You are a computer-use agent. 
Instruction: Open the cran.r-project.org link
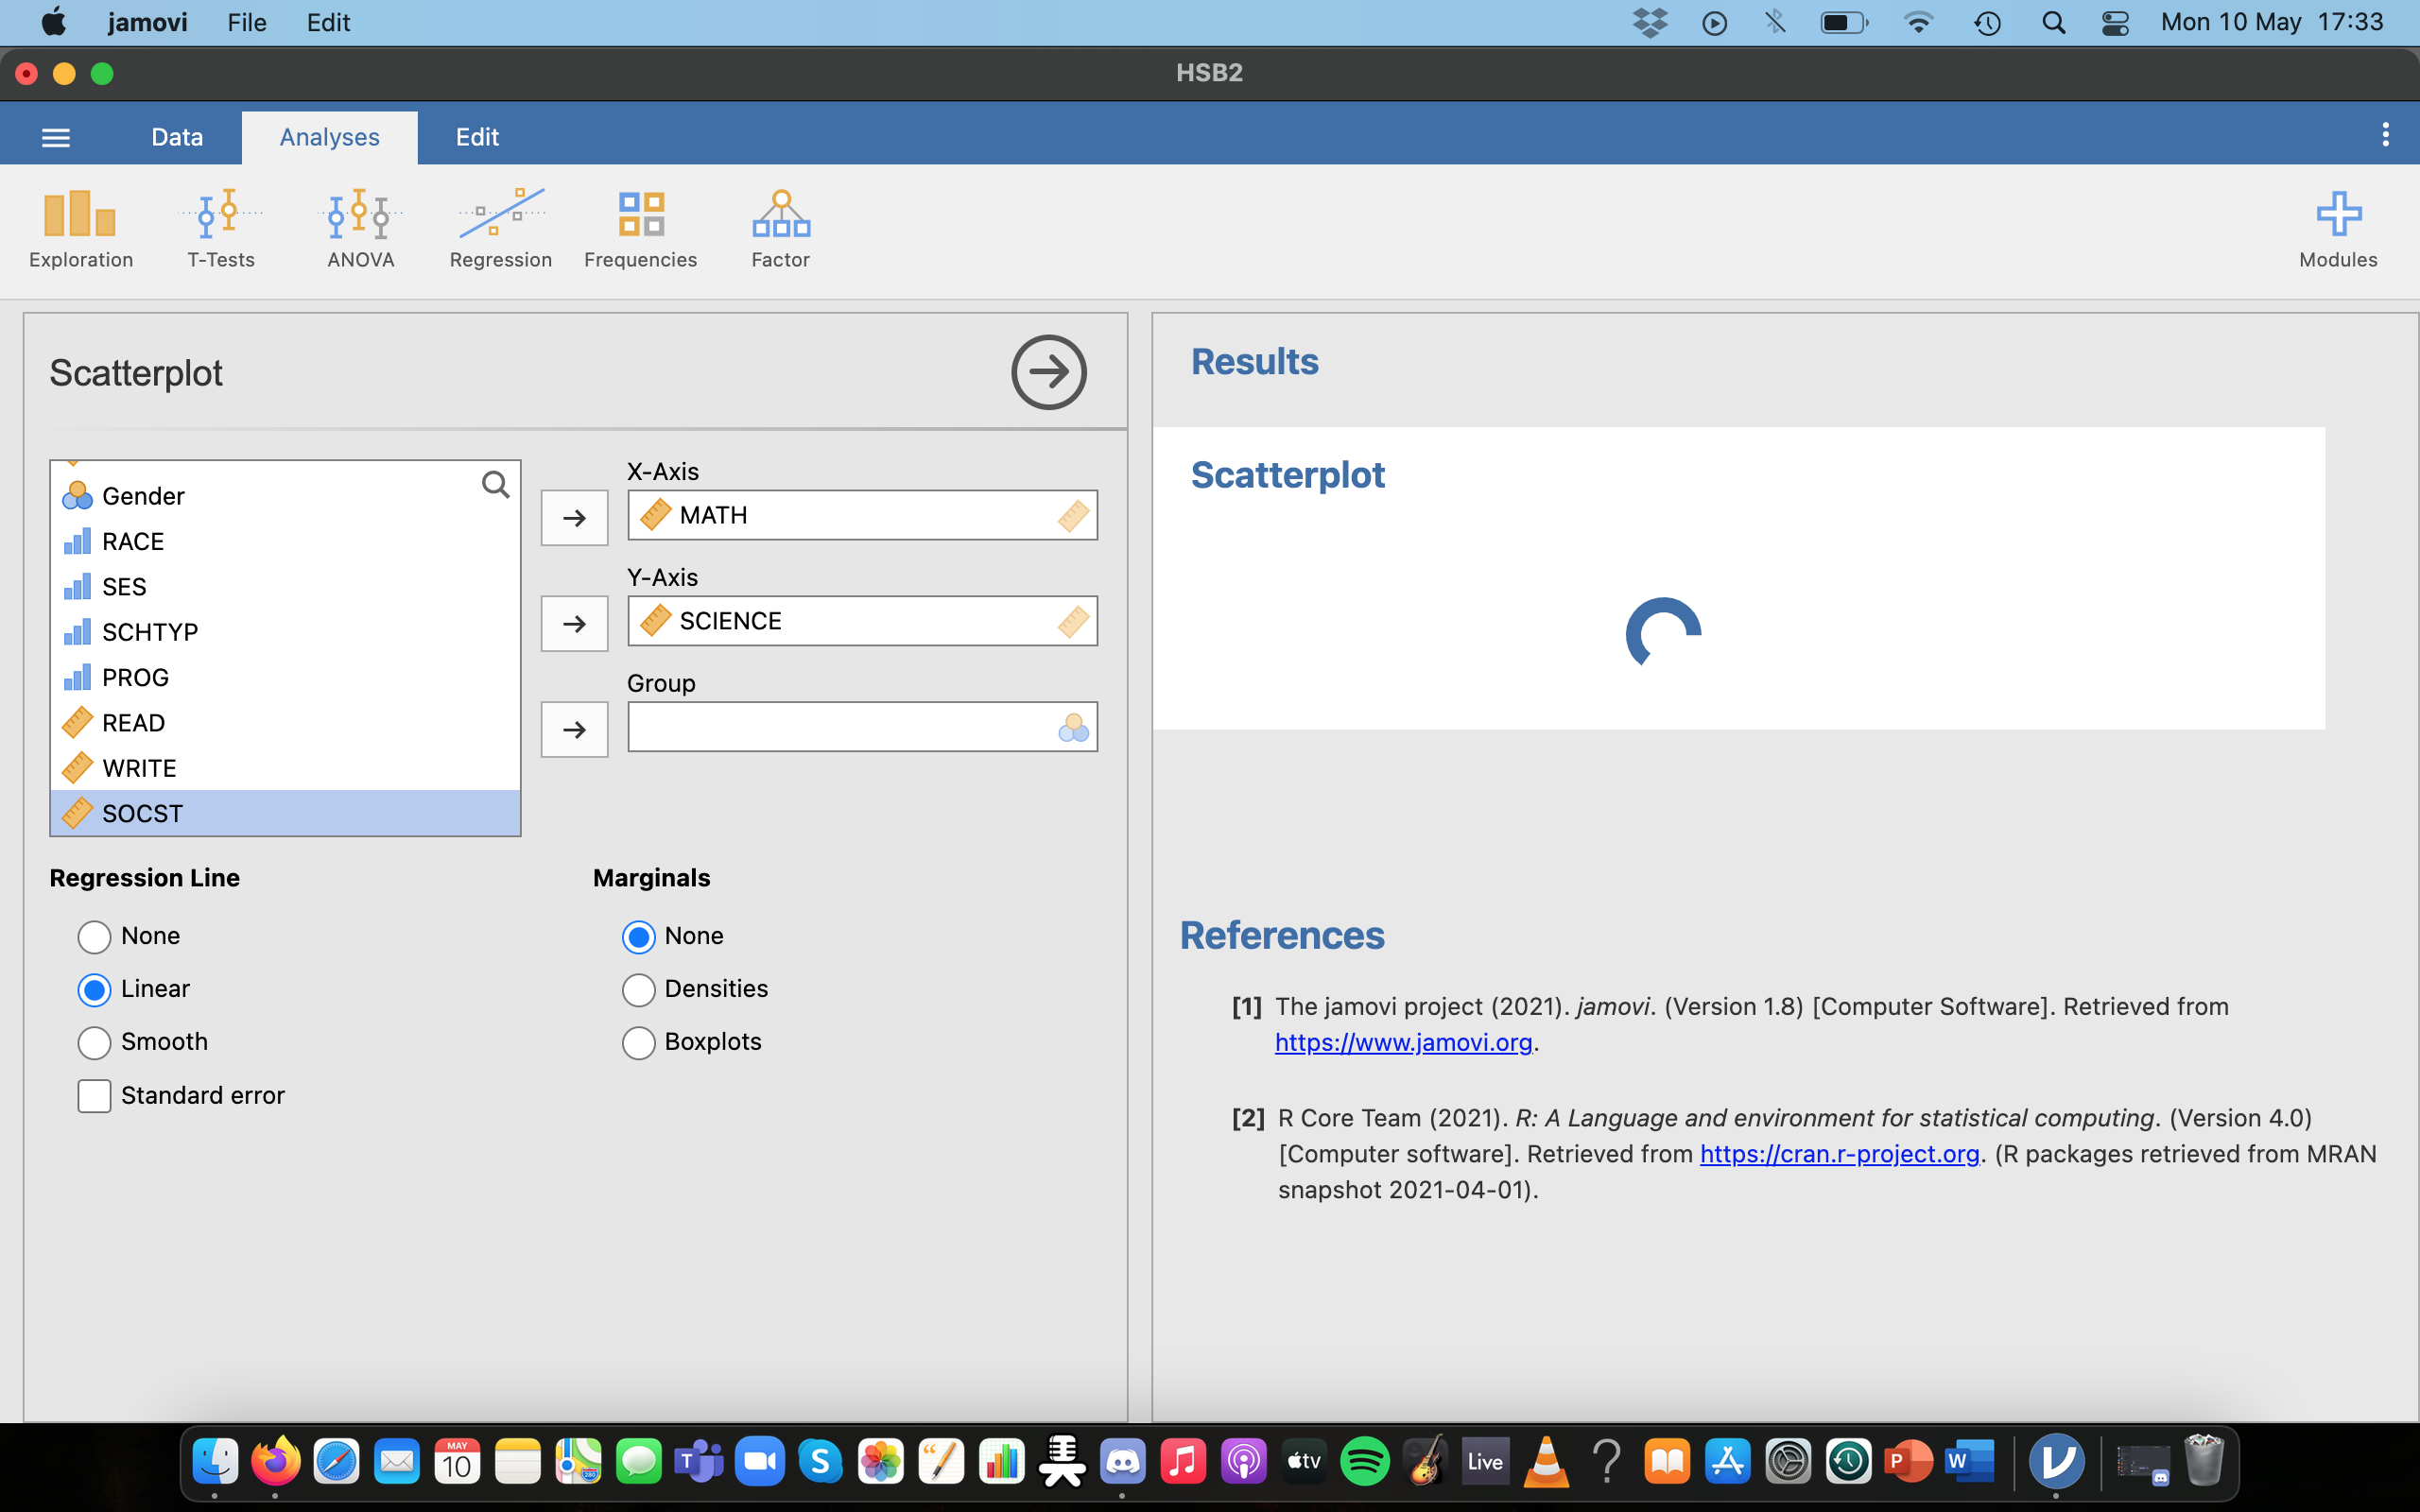coord(1840,1154)
